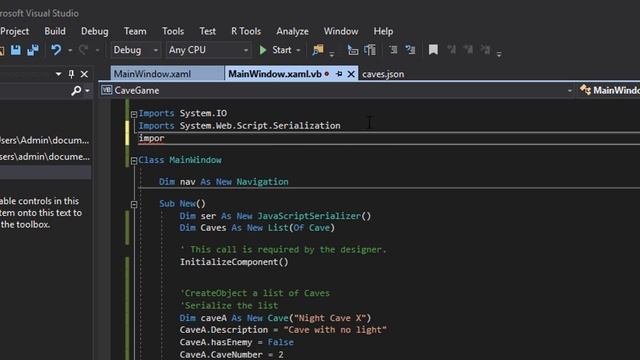Toggle auto-hide pin on the toolbox panel

coord(71,74)
